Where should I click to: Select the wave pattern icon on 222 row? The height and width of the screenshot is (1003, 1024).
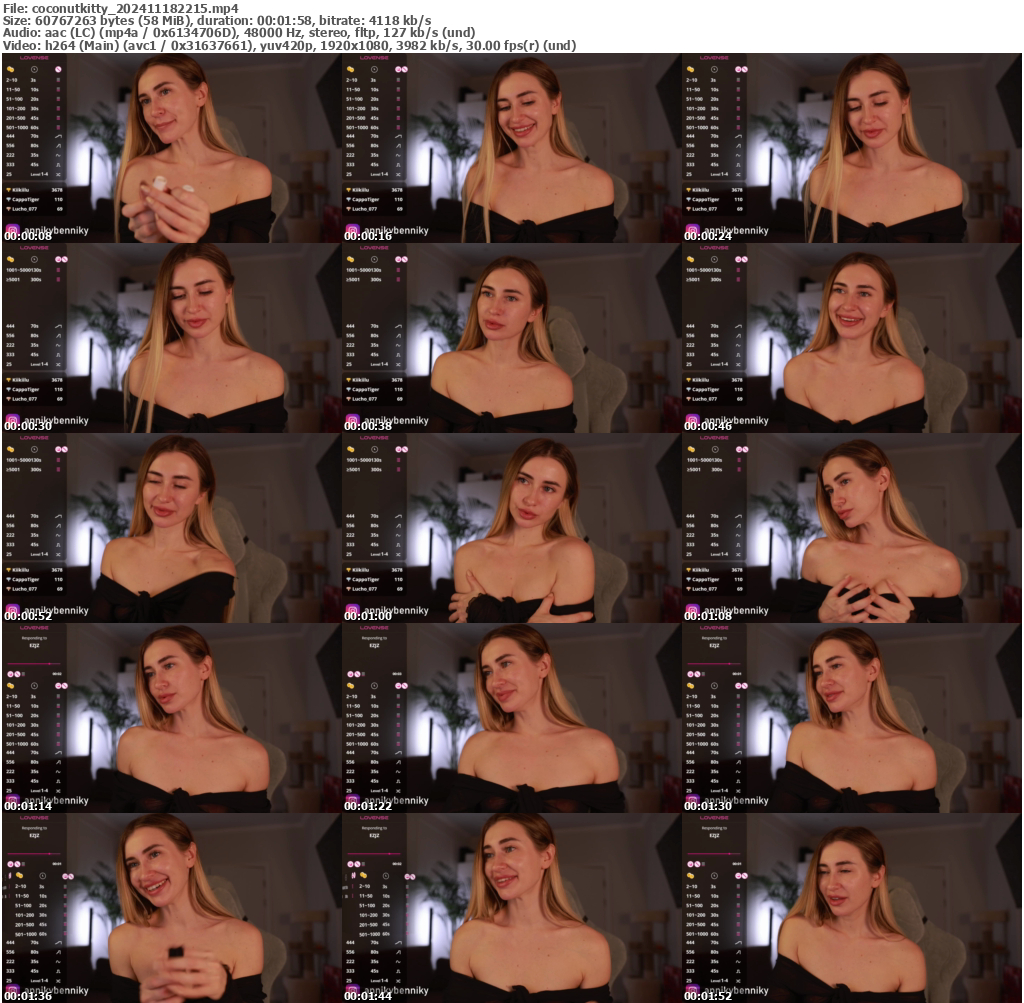(x=58, y=154)
